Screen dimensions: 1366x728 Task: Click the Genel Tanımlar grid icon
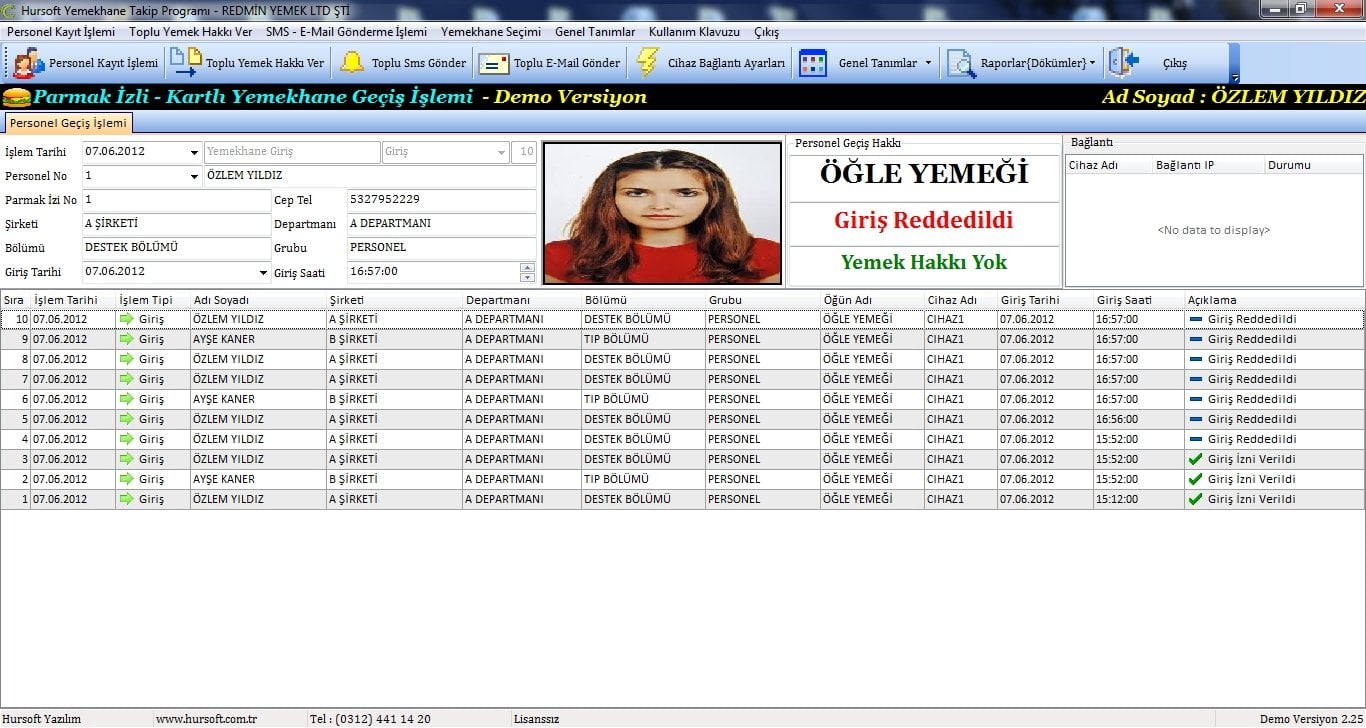(x=813, y=62)
